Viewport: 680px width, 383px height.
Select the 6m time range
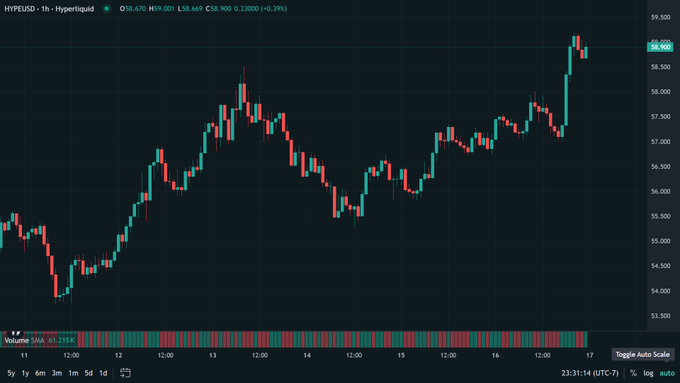click(40, 373)
